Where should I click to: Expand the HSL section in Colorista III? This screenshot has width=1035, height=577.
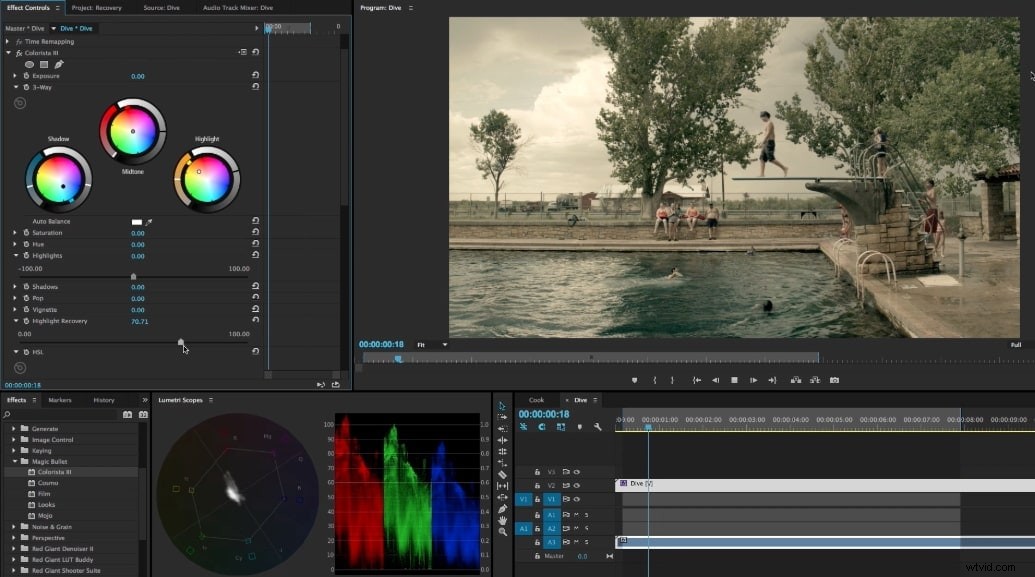point(17,352)
